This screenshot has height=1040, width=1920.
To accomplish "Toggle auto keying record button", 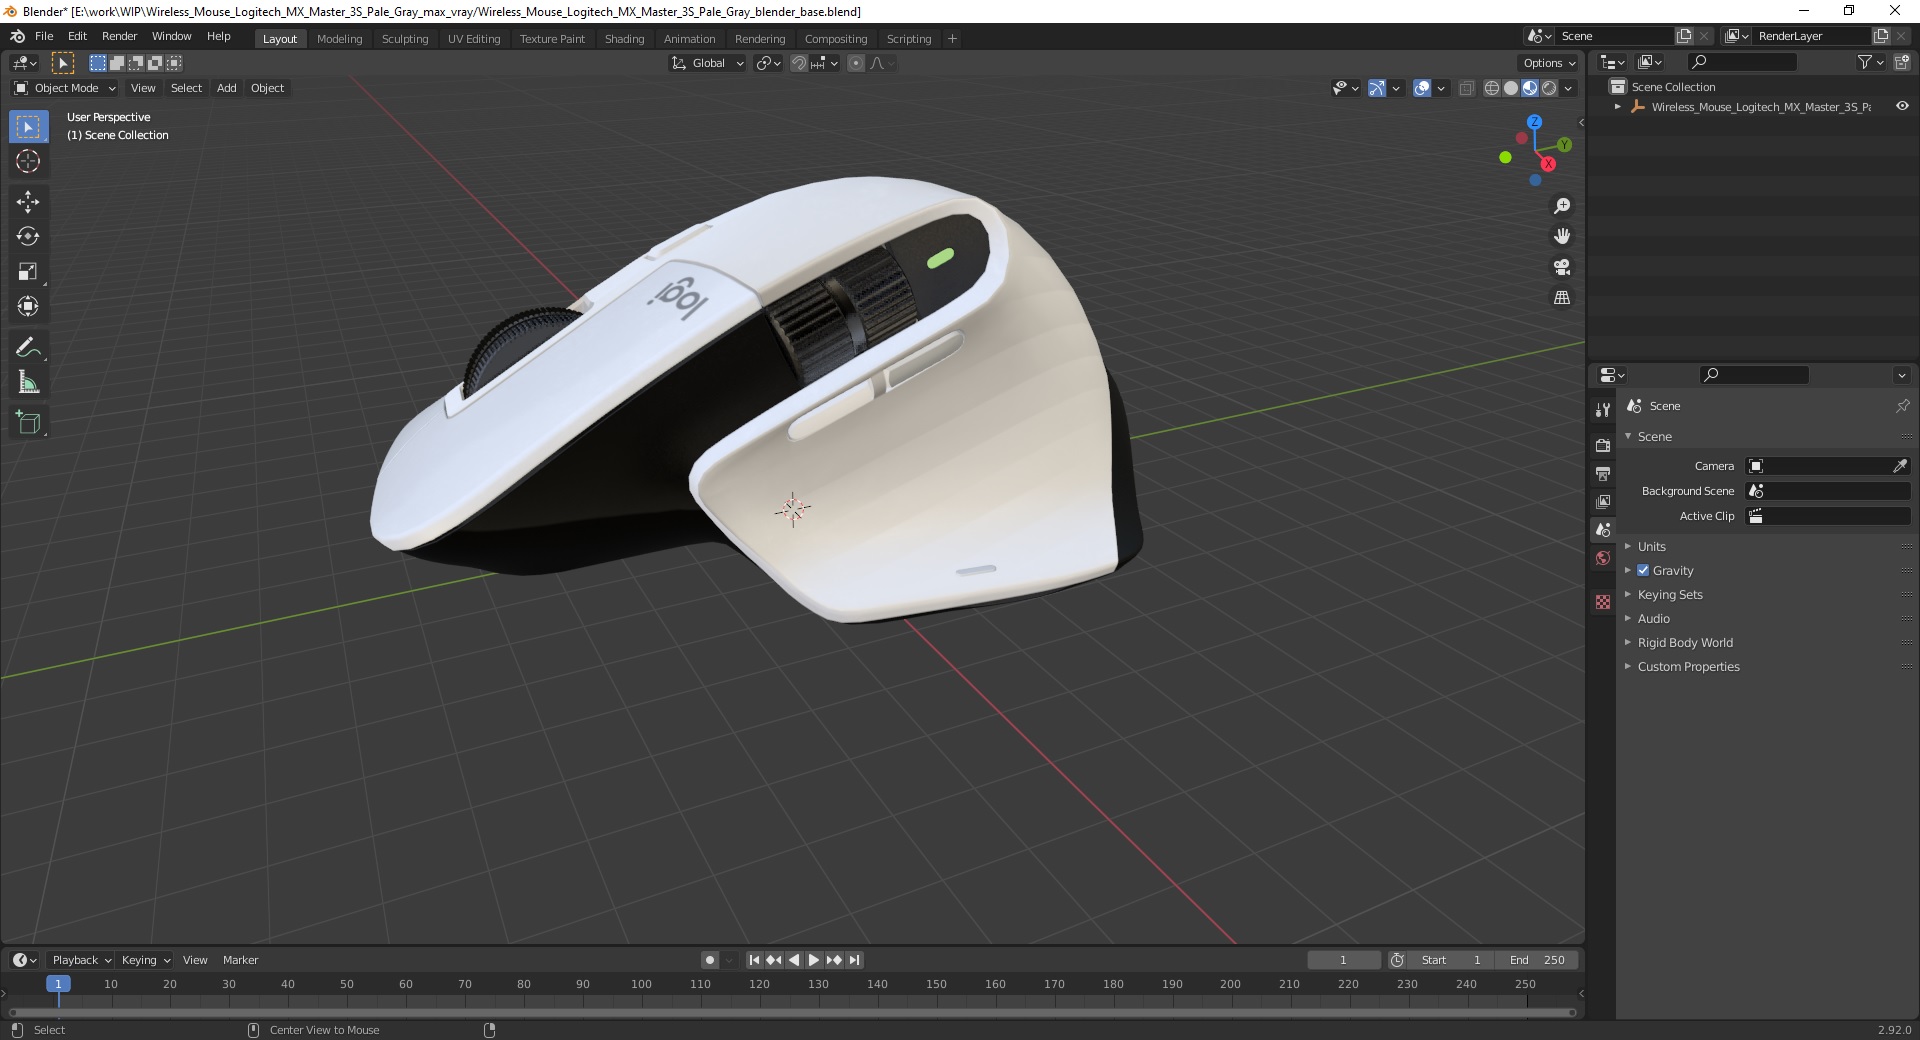I will [x=709, y=960].
